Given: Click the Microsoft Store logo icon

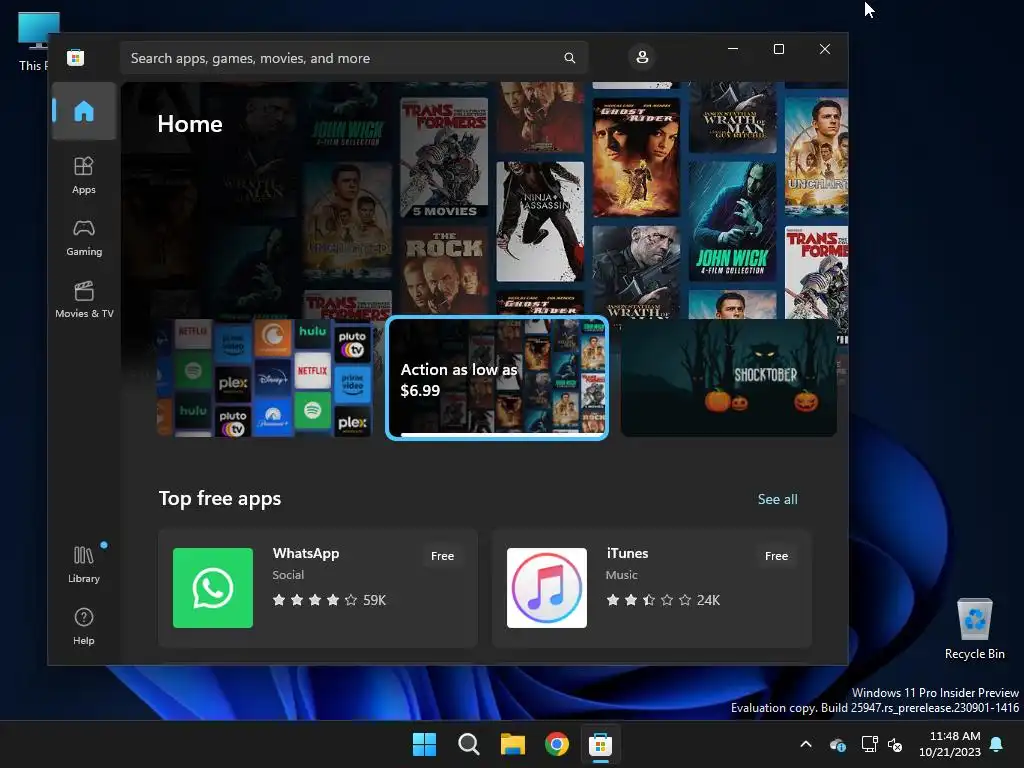Looking at the screenshot, I should click(x=75, y=57).
